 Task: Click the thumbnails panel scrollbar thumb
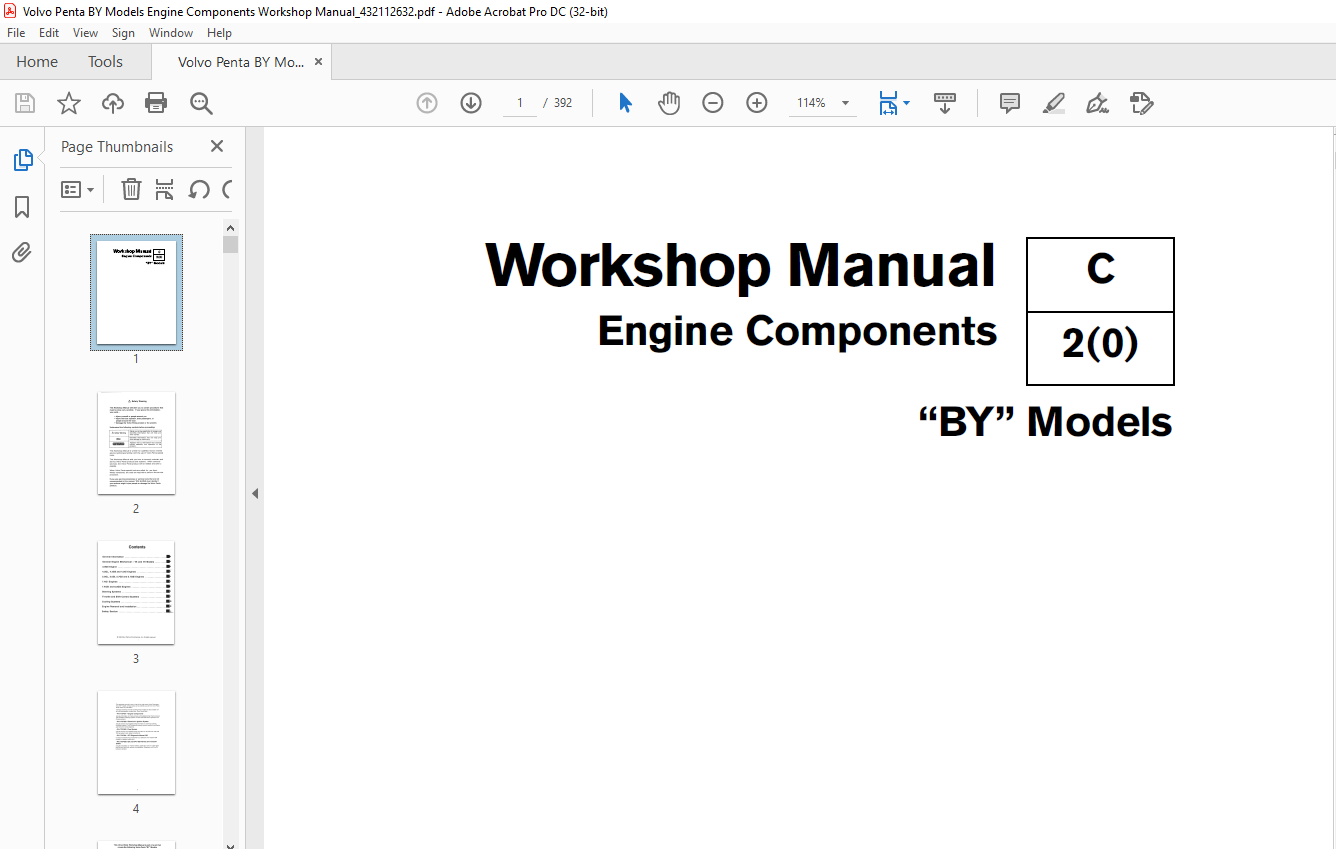pos(231,245)
